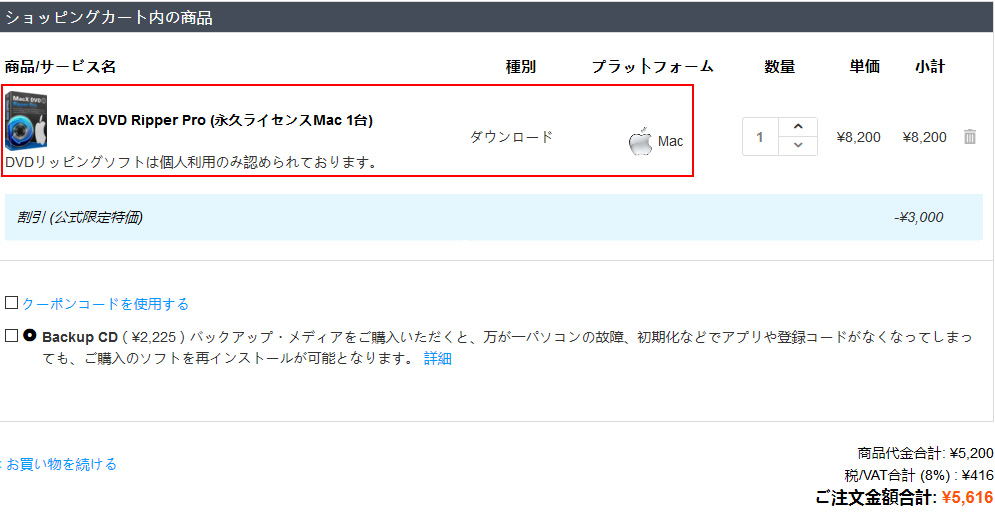
Task: Increase quantity with the up arrow
Action: point(798,126)
